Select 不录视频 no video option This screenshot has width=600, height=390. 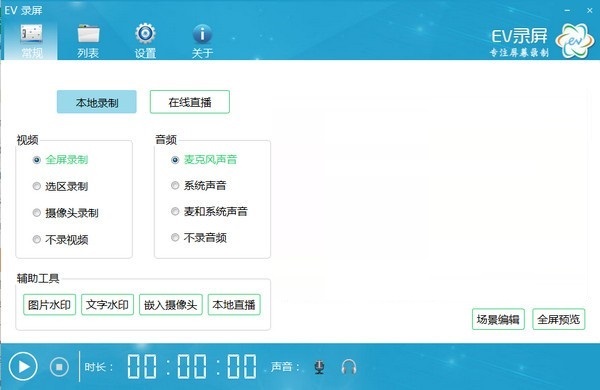(x=60, y=240)
